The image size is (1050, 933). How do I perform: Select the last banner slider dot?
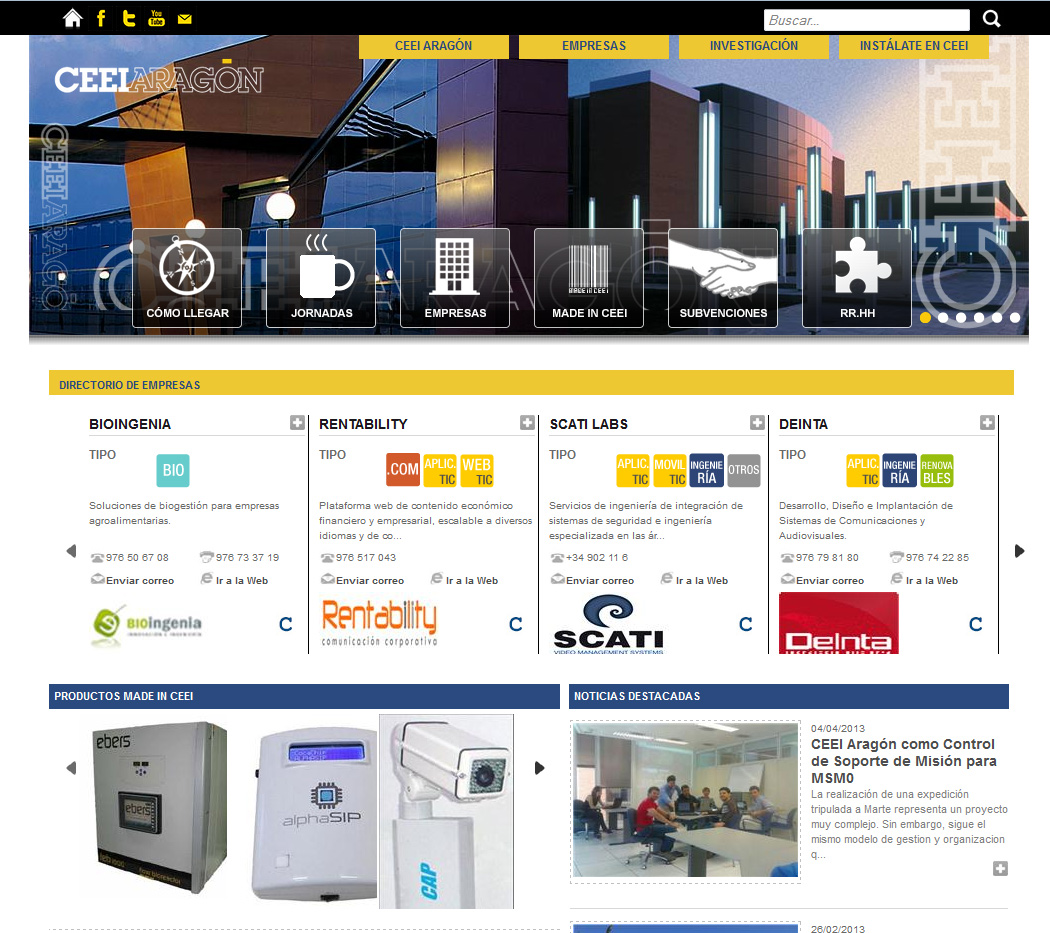[1015, 317]
